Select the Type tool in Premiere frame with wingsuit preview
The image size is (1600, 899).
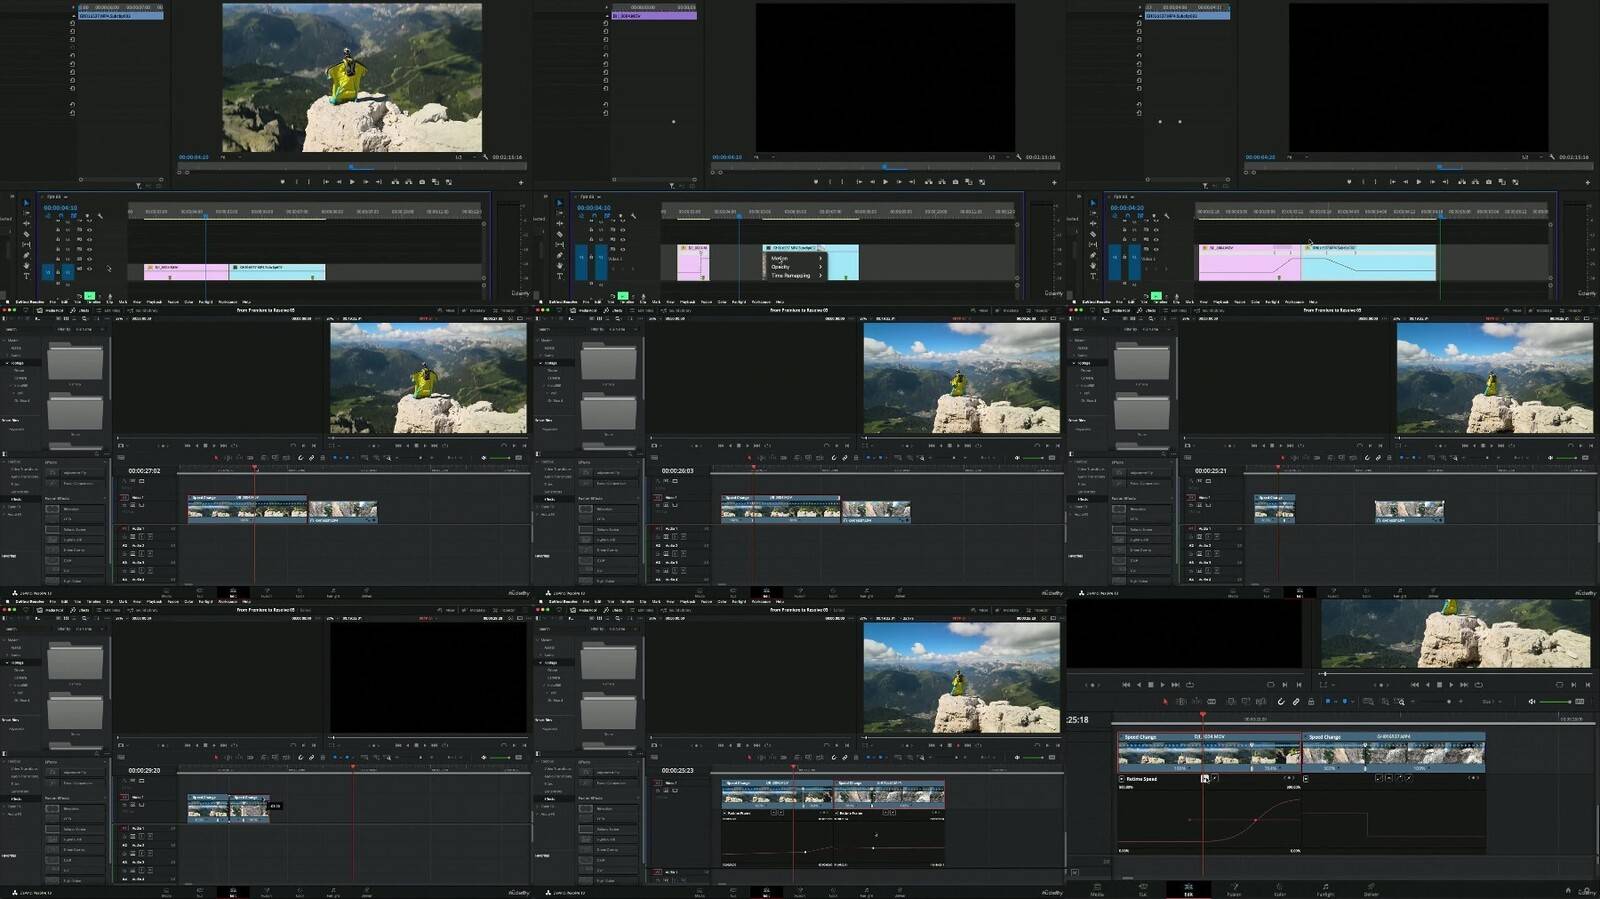point(26,276)
